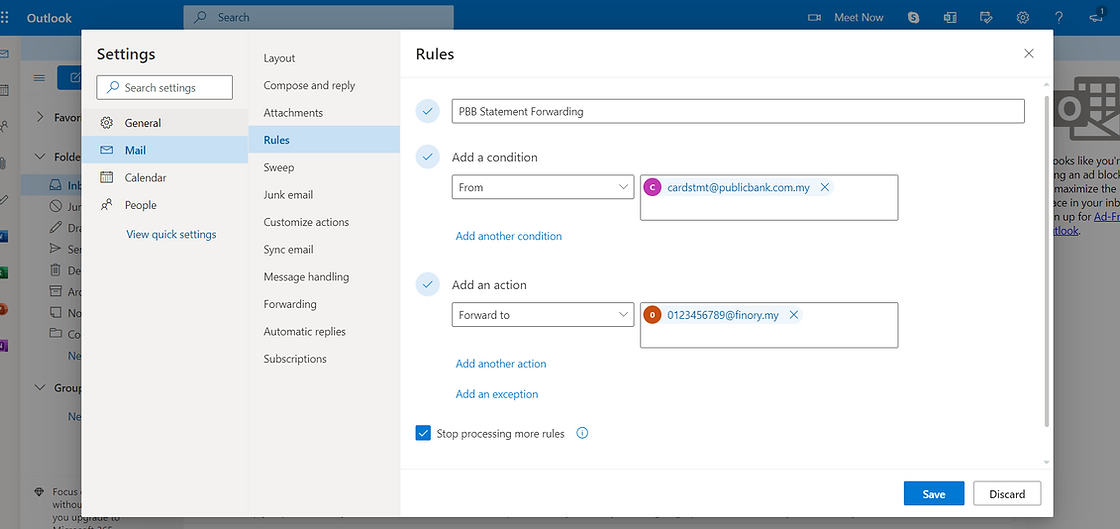The height and width of the screenshot is (529, 1120).
Task: Open Calendar settings category
Action: [x=146, y=177]
